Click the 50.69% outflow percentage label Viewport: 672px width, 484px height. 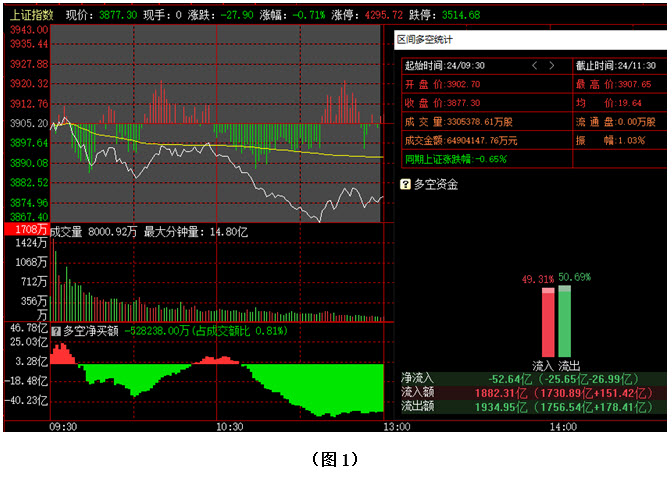574,277
